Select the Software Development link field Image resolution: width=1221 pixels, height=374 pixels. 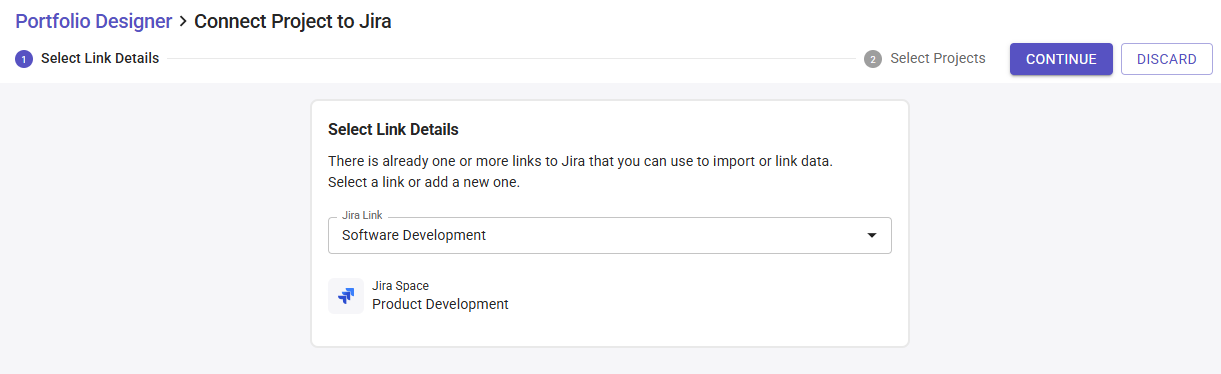pyautogui.click(x=610, y=236)
